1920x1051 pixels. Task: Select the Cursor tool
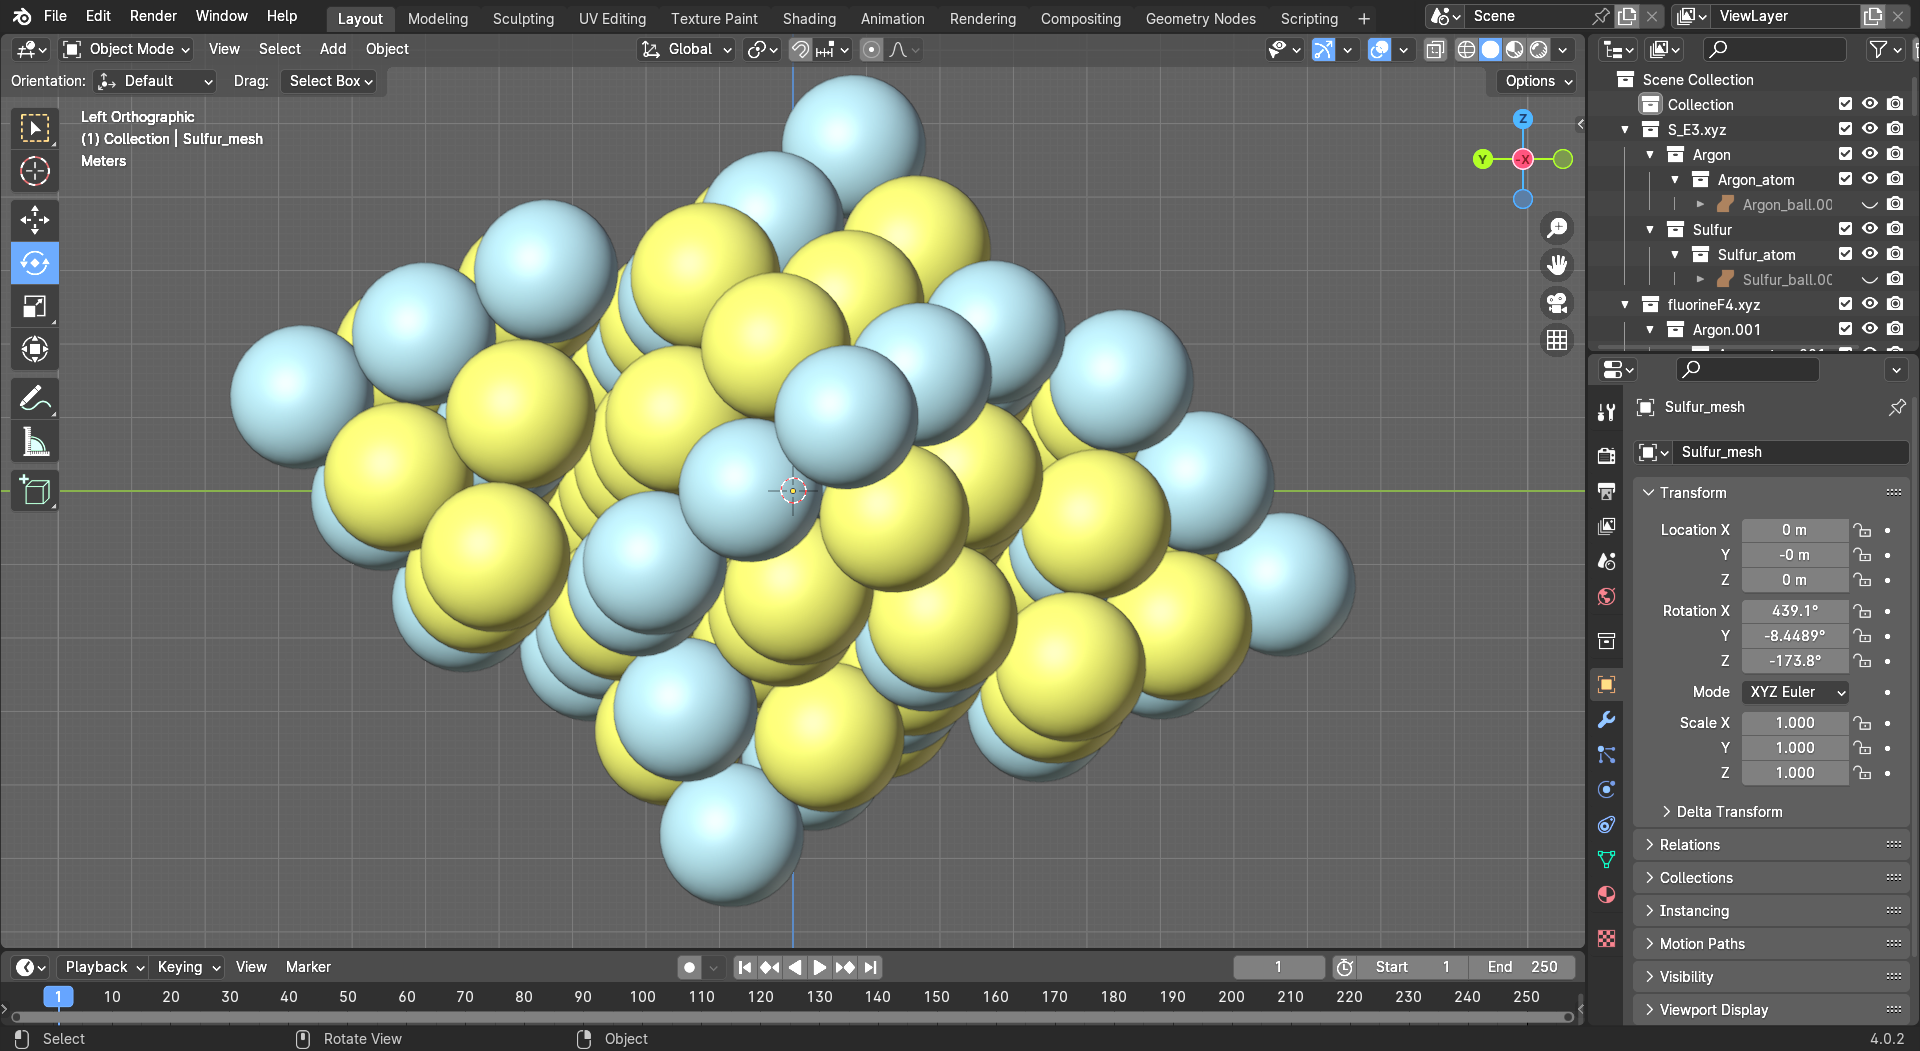pos(35,171)
